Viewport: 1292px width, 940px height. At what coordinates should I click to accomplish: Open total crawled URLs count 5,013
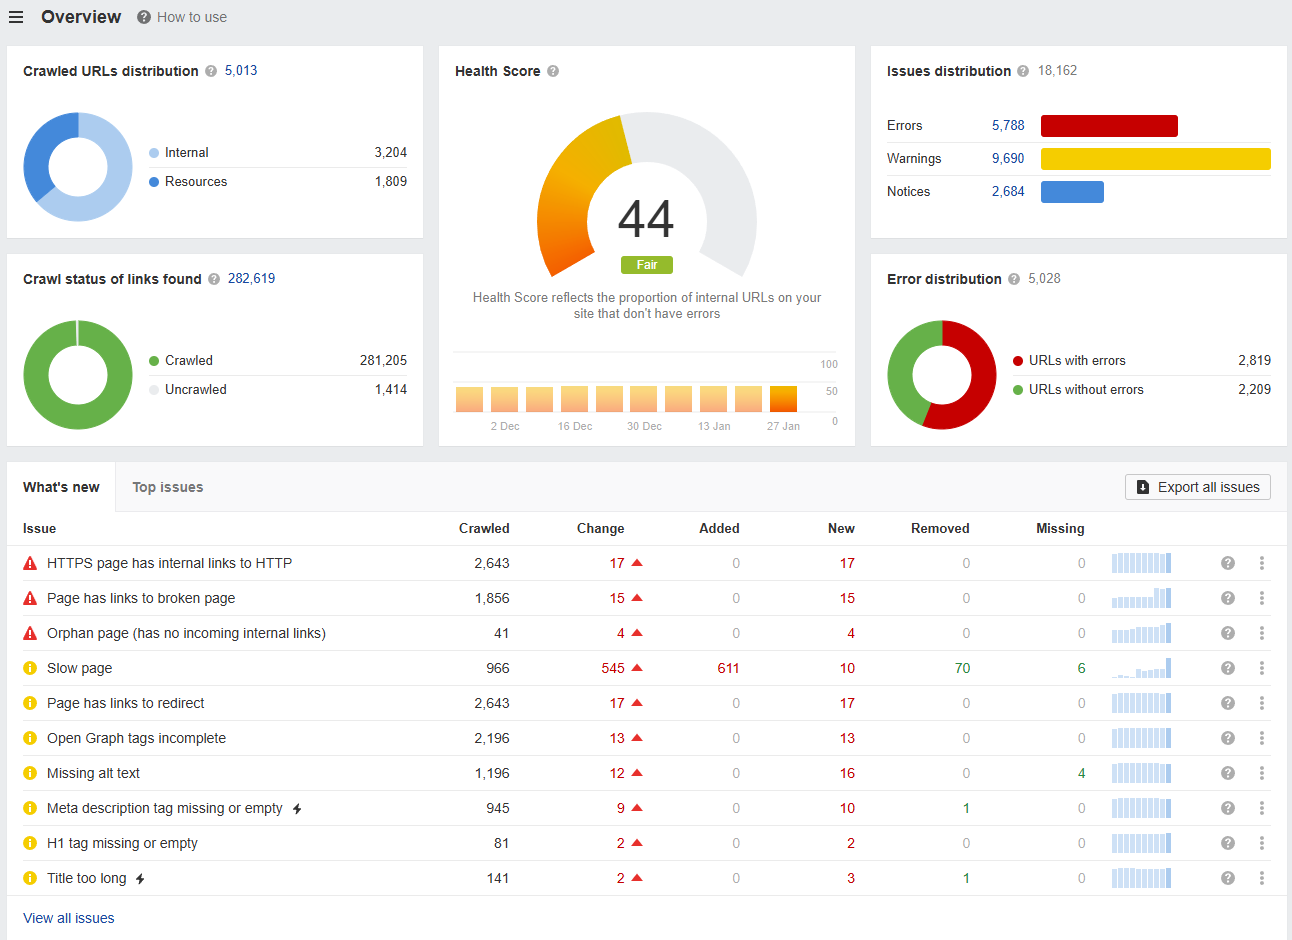pyautogui.click(x=241, y=71)
